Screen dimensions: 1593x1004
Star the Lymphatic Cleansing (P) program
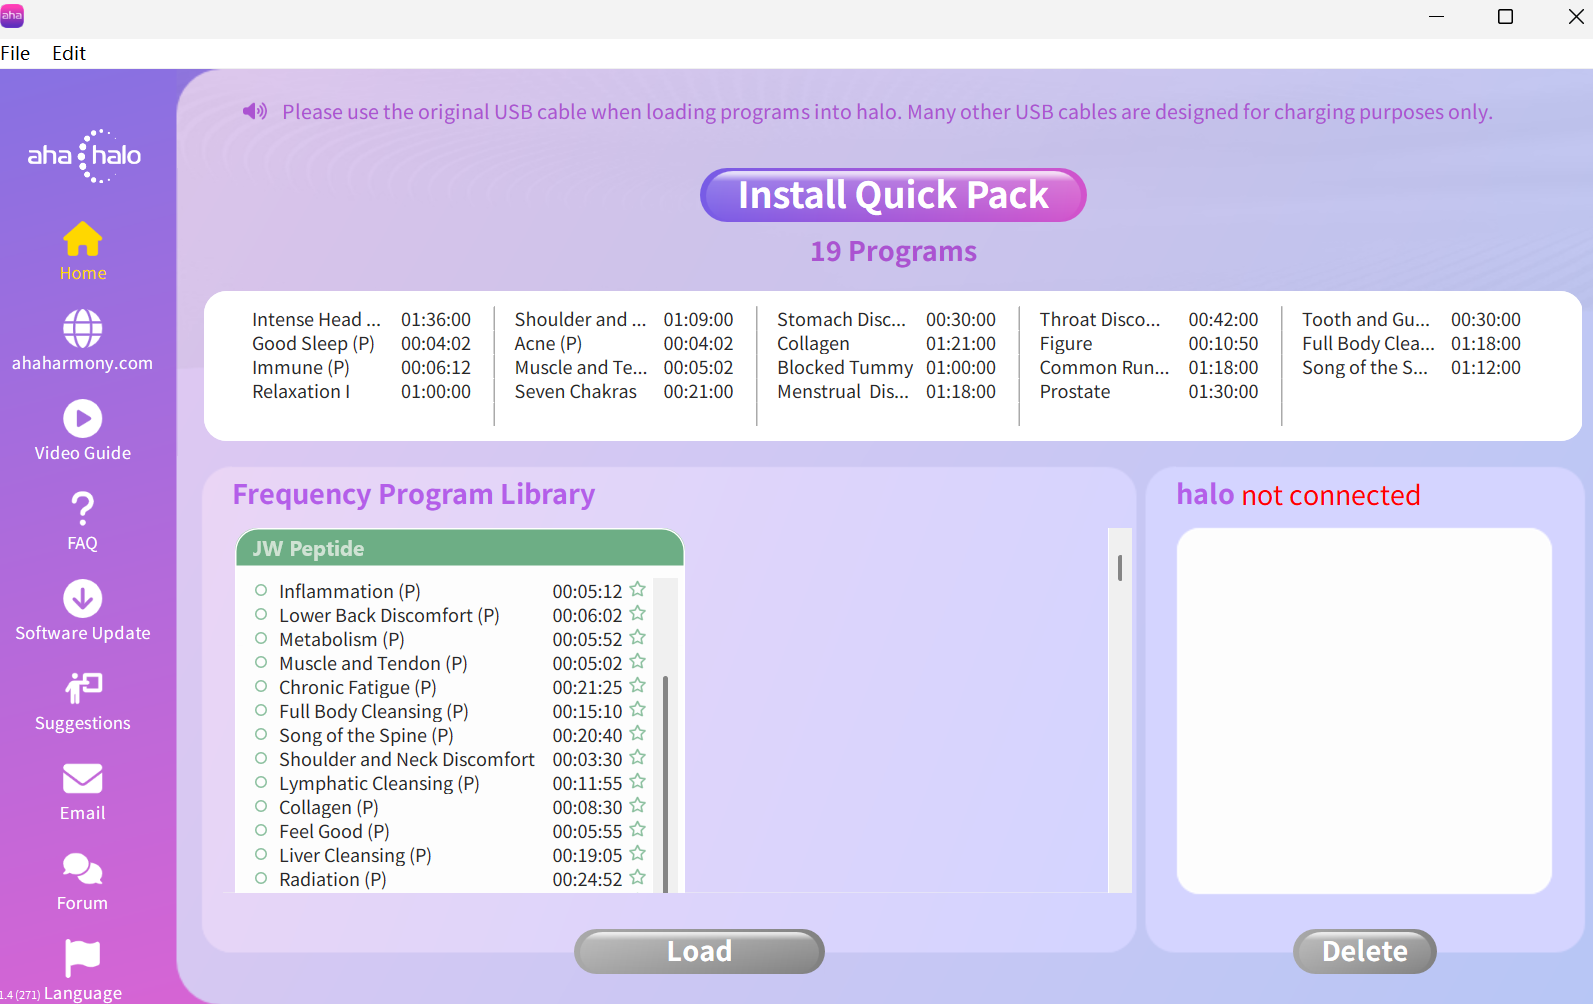tap(638, 781)
